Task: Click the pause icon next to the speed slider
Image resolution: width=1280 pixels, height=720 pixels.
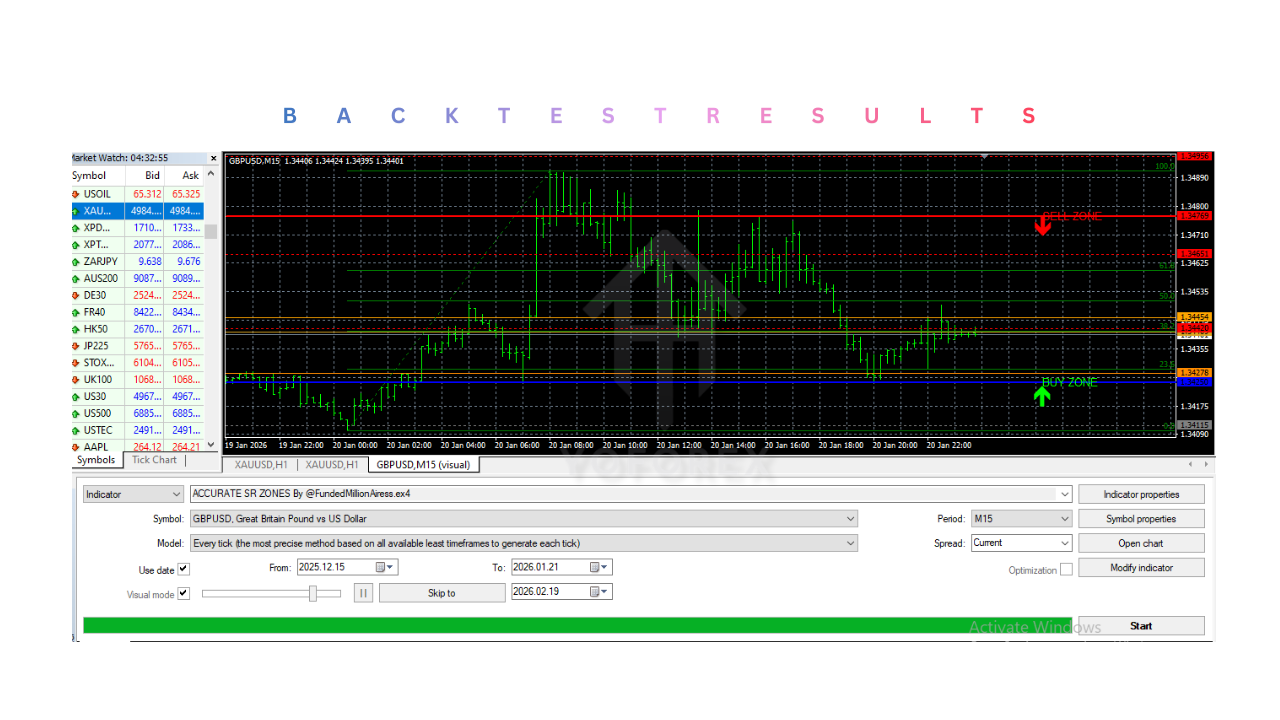Action: click(x=362, y=592)
